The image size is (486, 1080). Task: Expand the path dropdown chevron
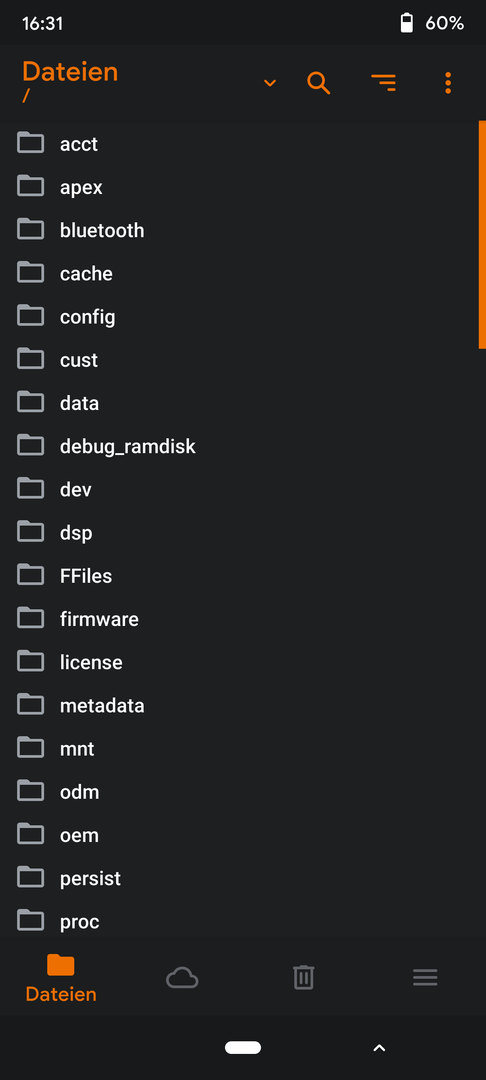click(x=270, y=83)
